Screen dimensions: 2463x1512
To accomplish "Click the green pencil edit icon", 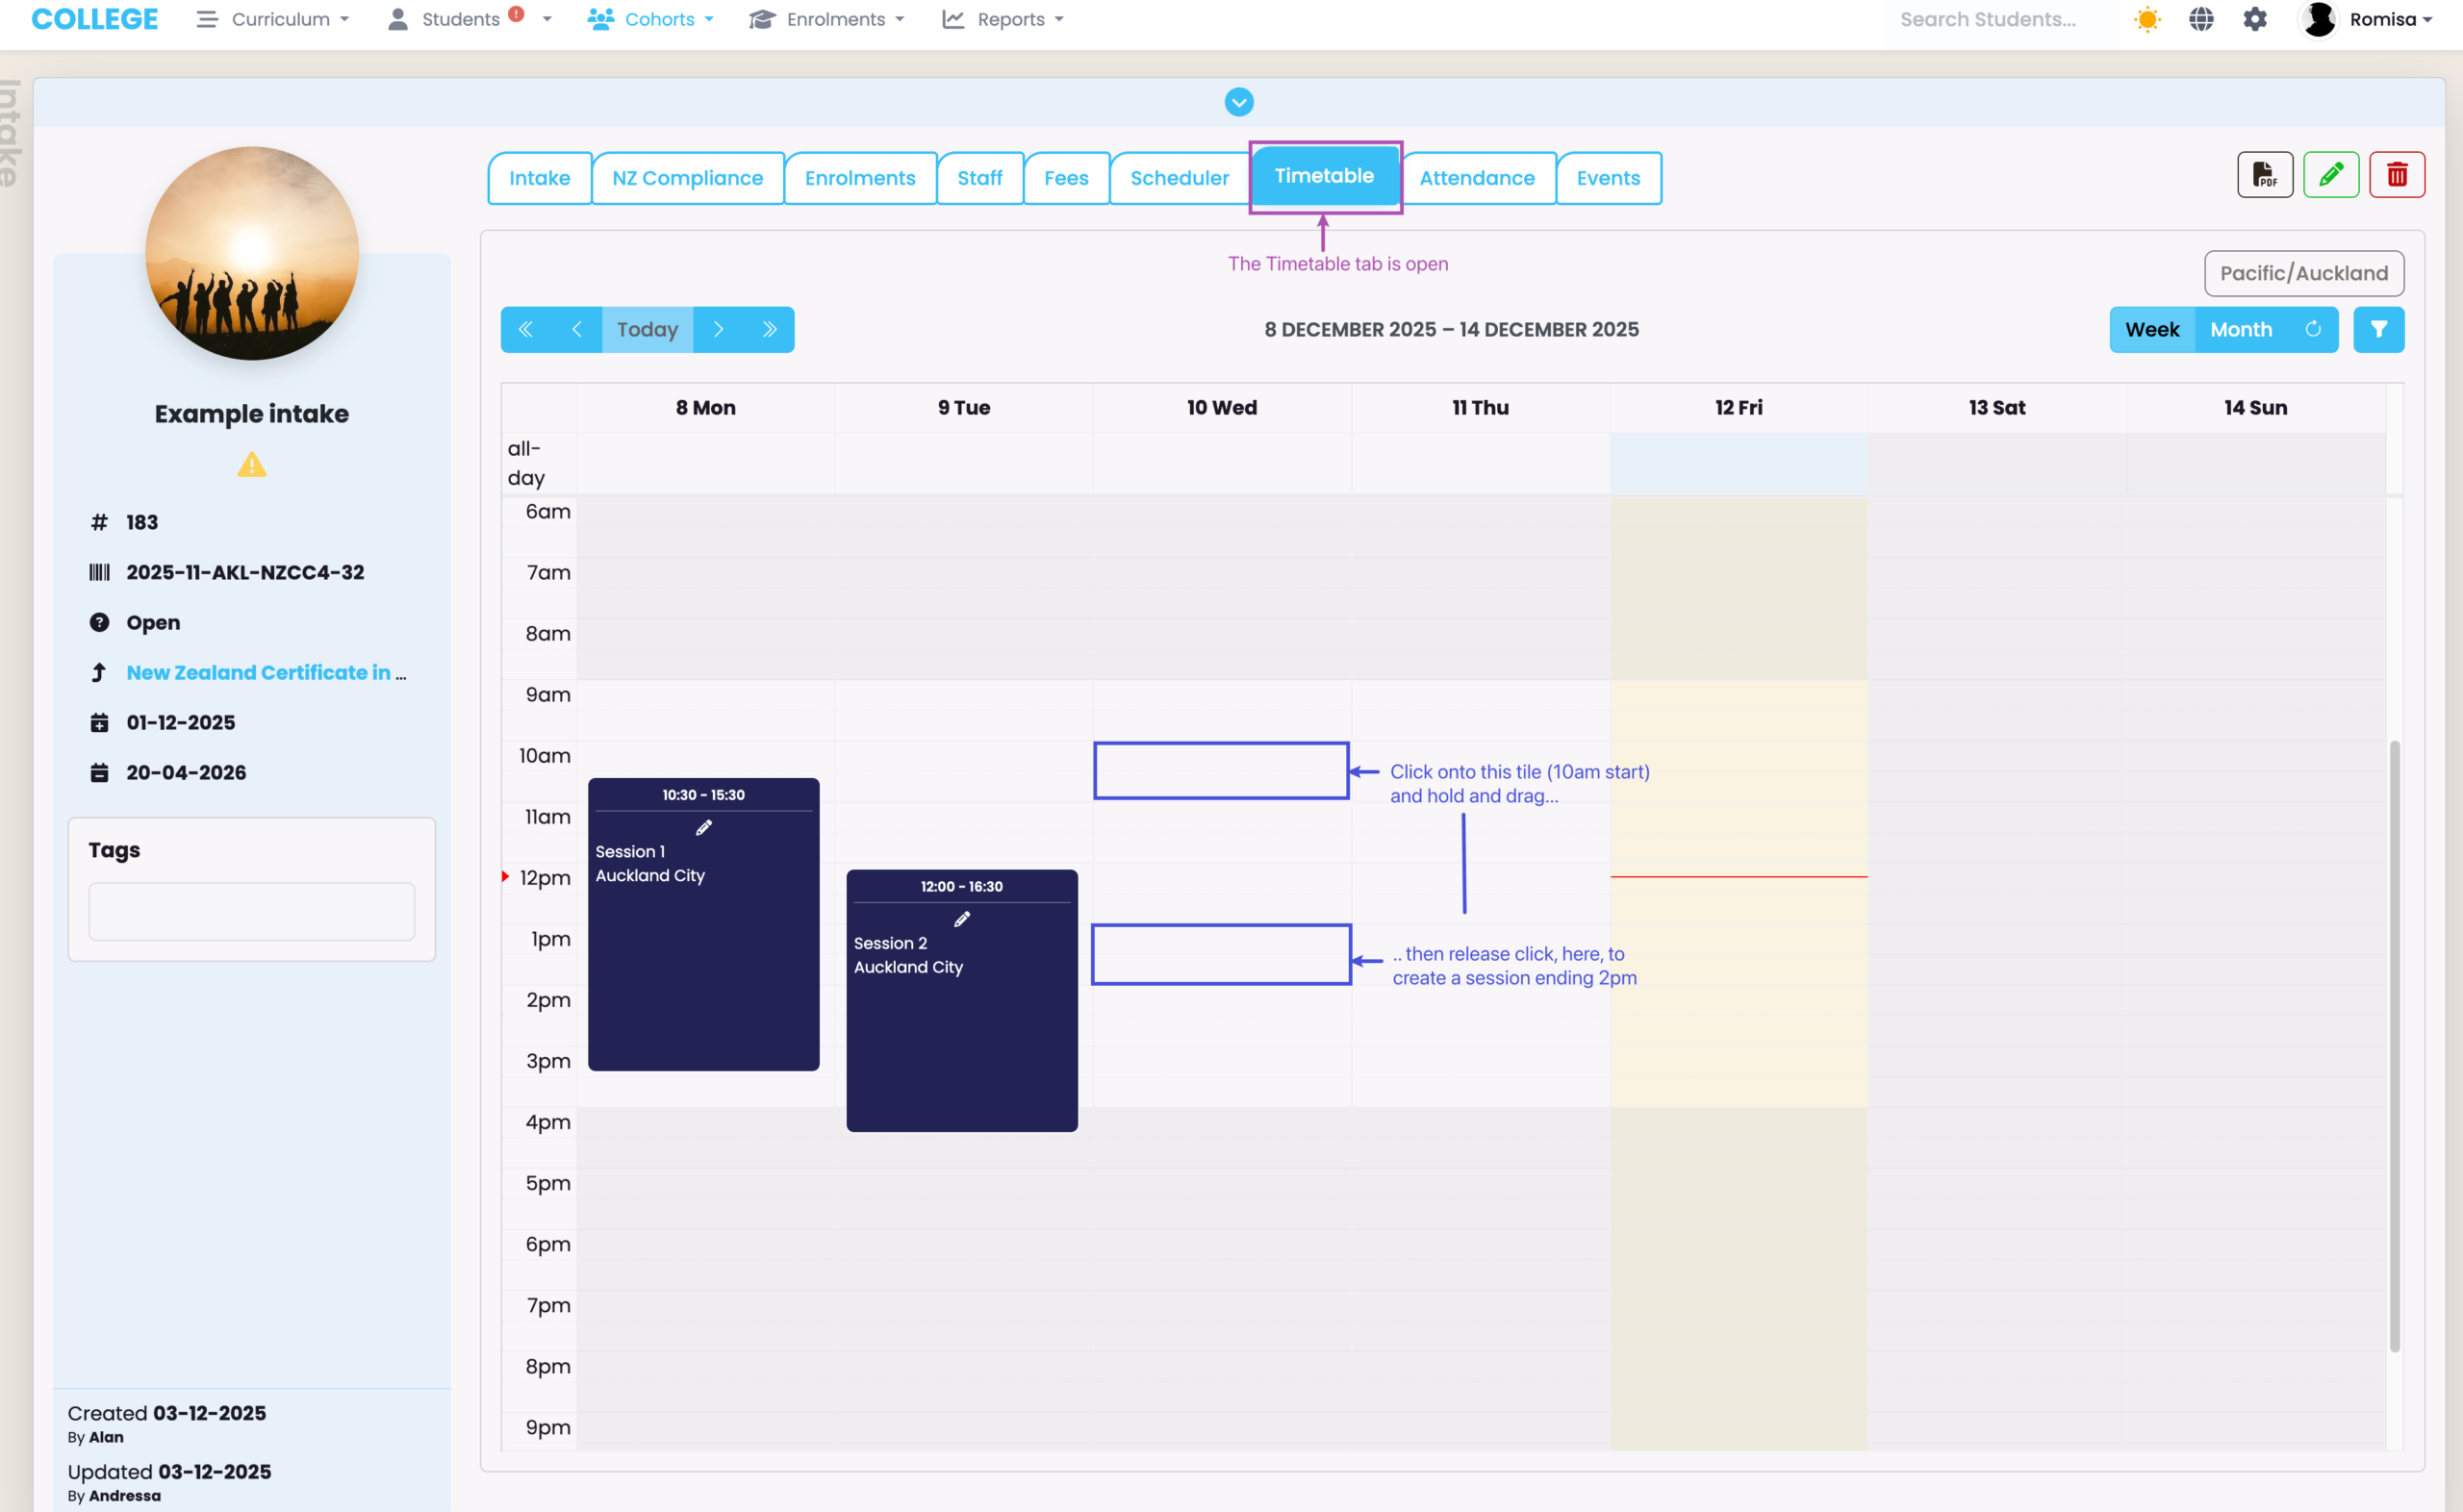I will (2330, 175).
